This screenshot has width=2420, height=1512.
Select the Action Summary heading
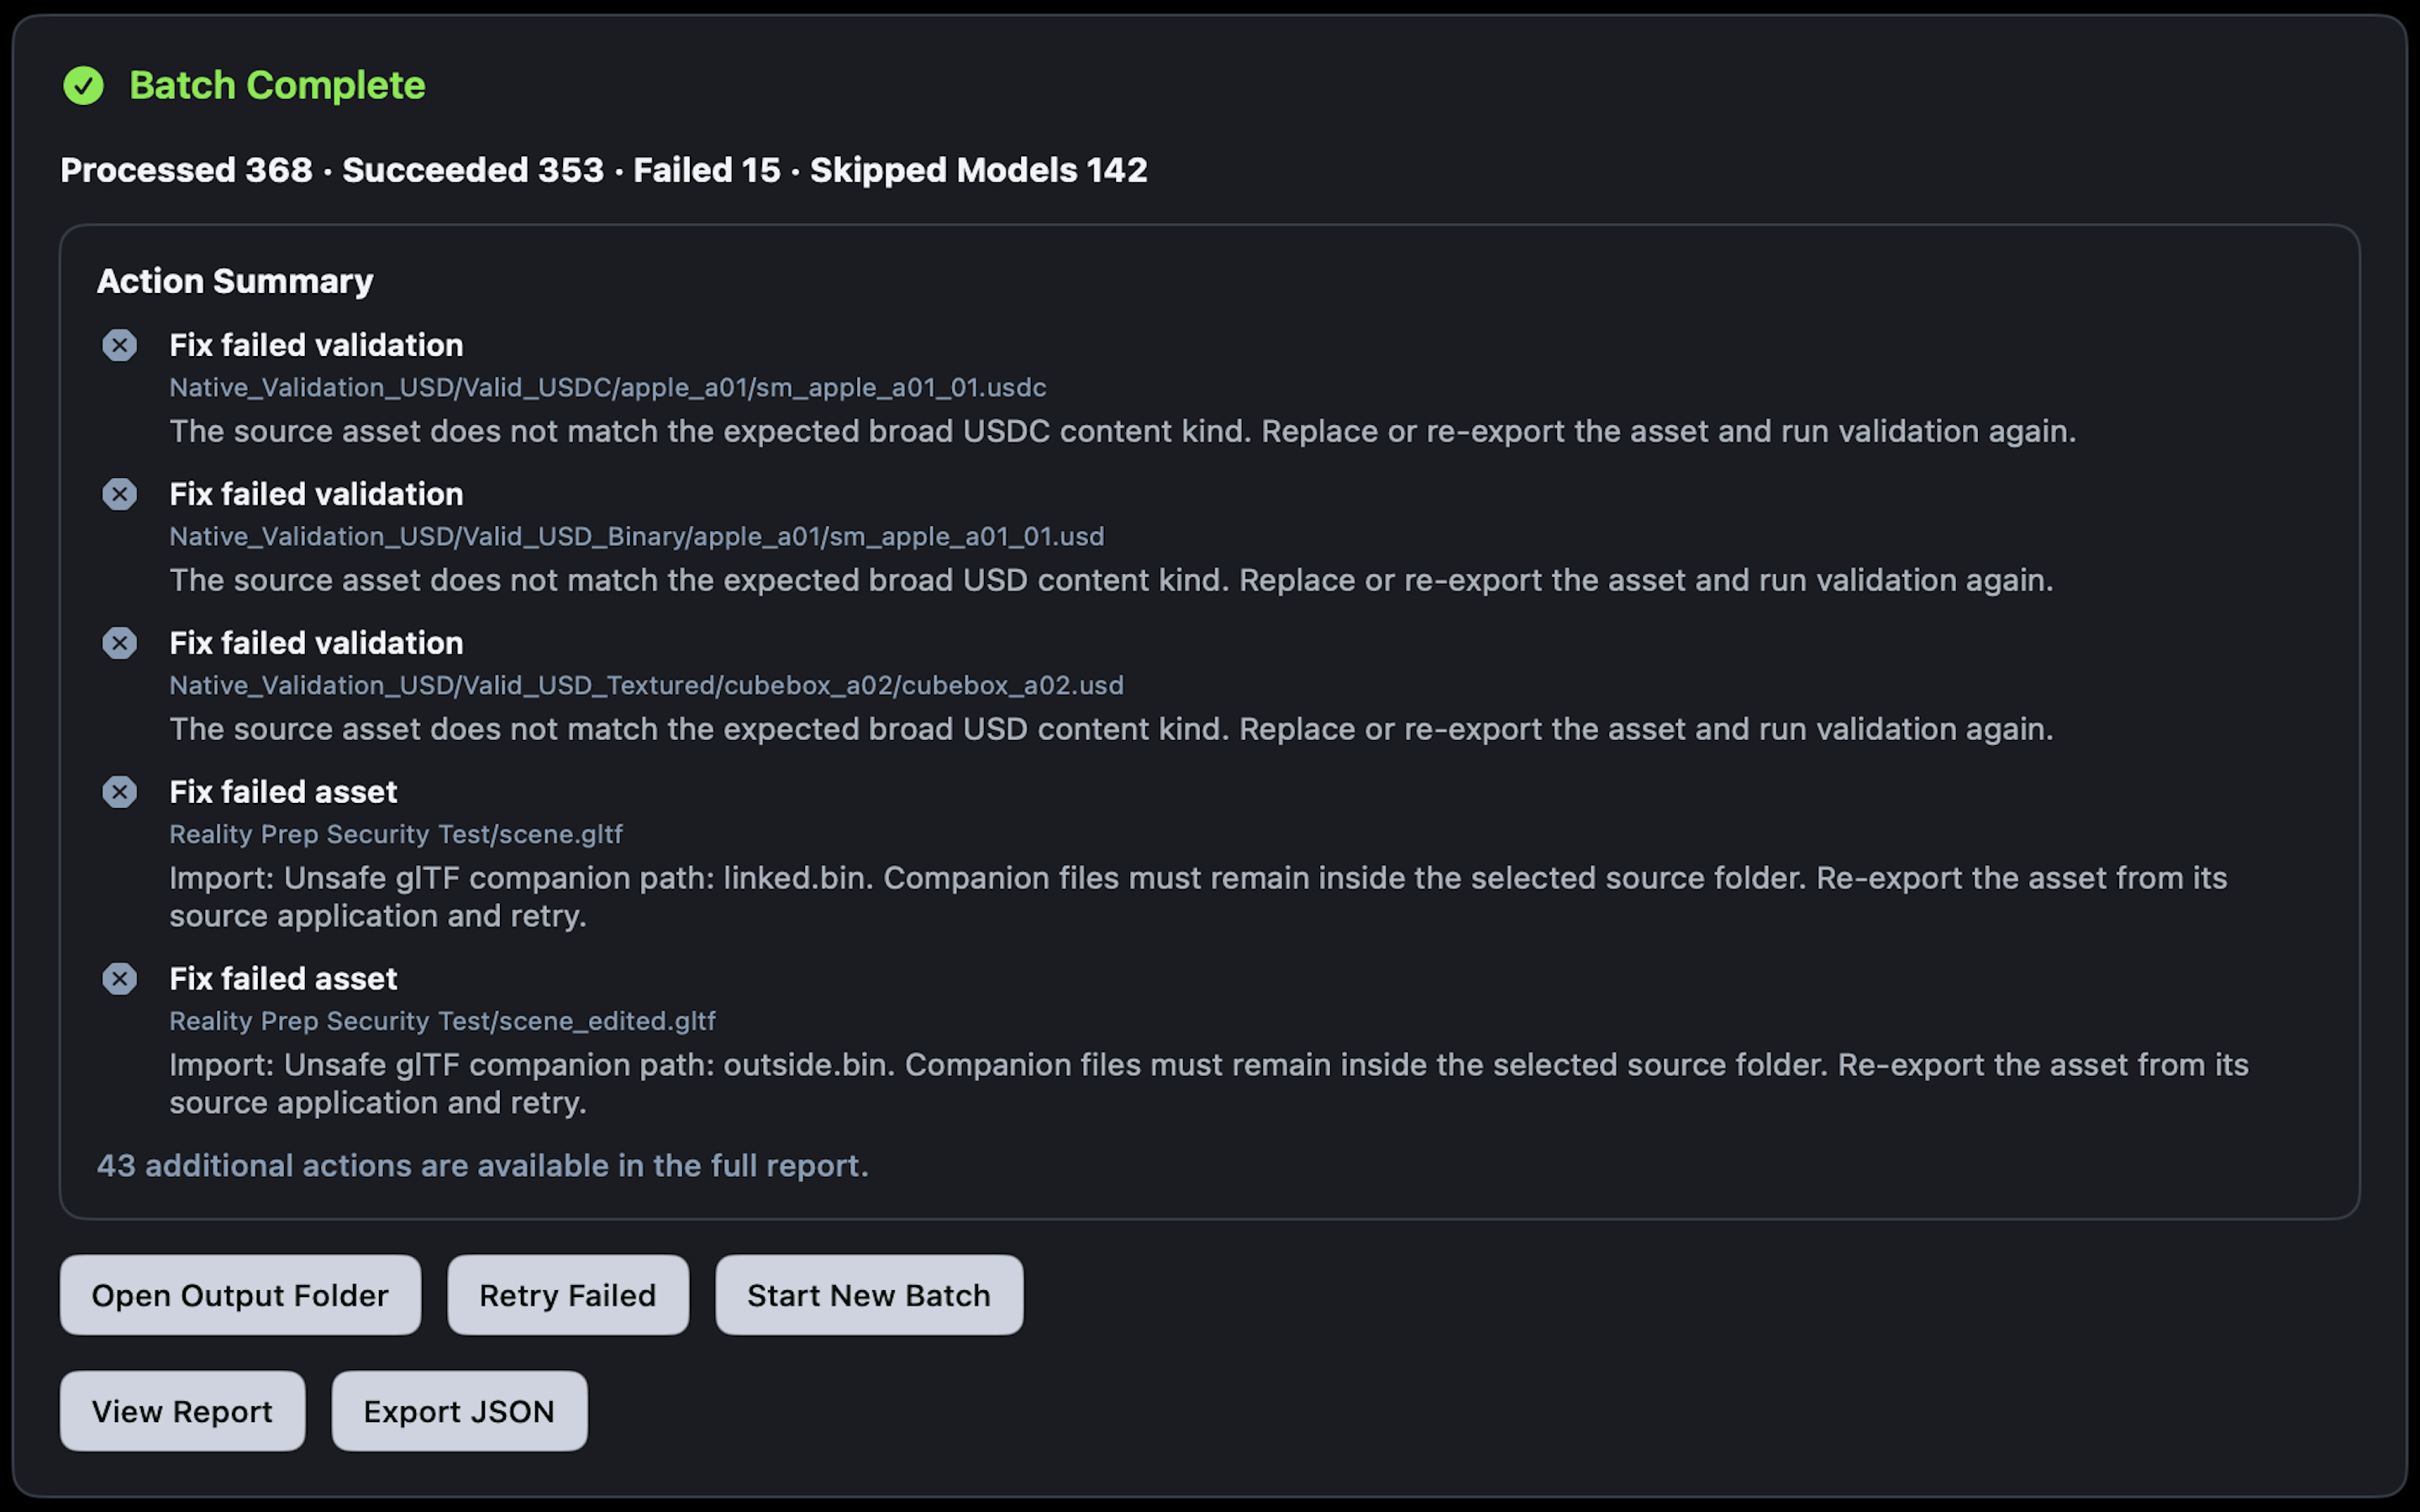[235, 282]
